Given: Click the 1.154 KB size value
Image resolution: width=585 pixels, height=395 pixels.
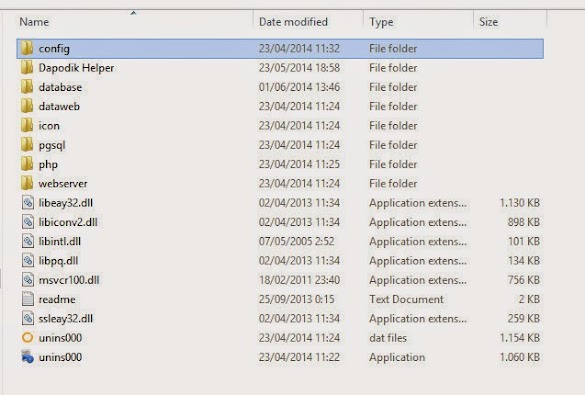Looking at the screenshot, I should click(x=520, y=338).
